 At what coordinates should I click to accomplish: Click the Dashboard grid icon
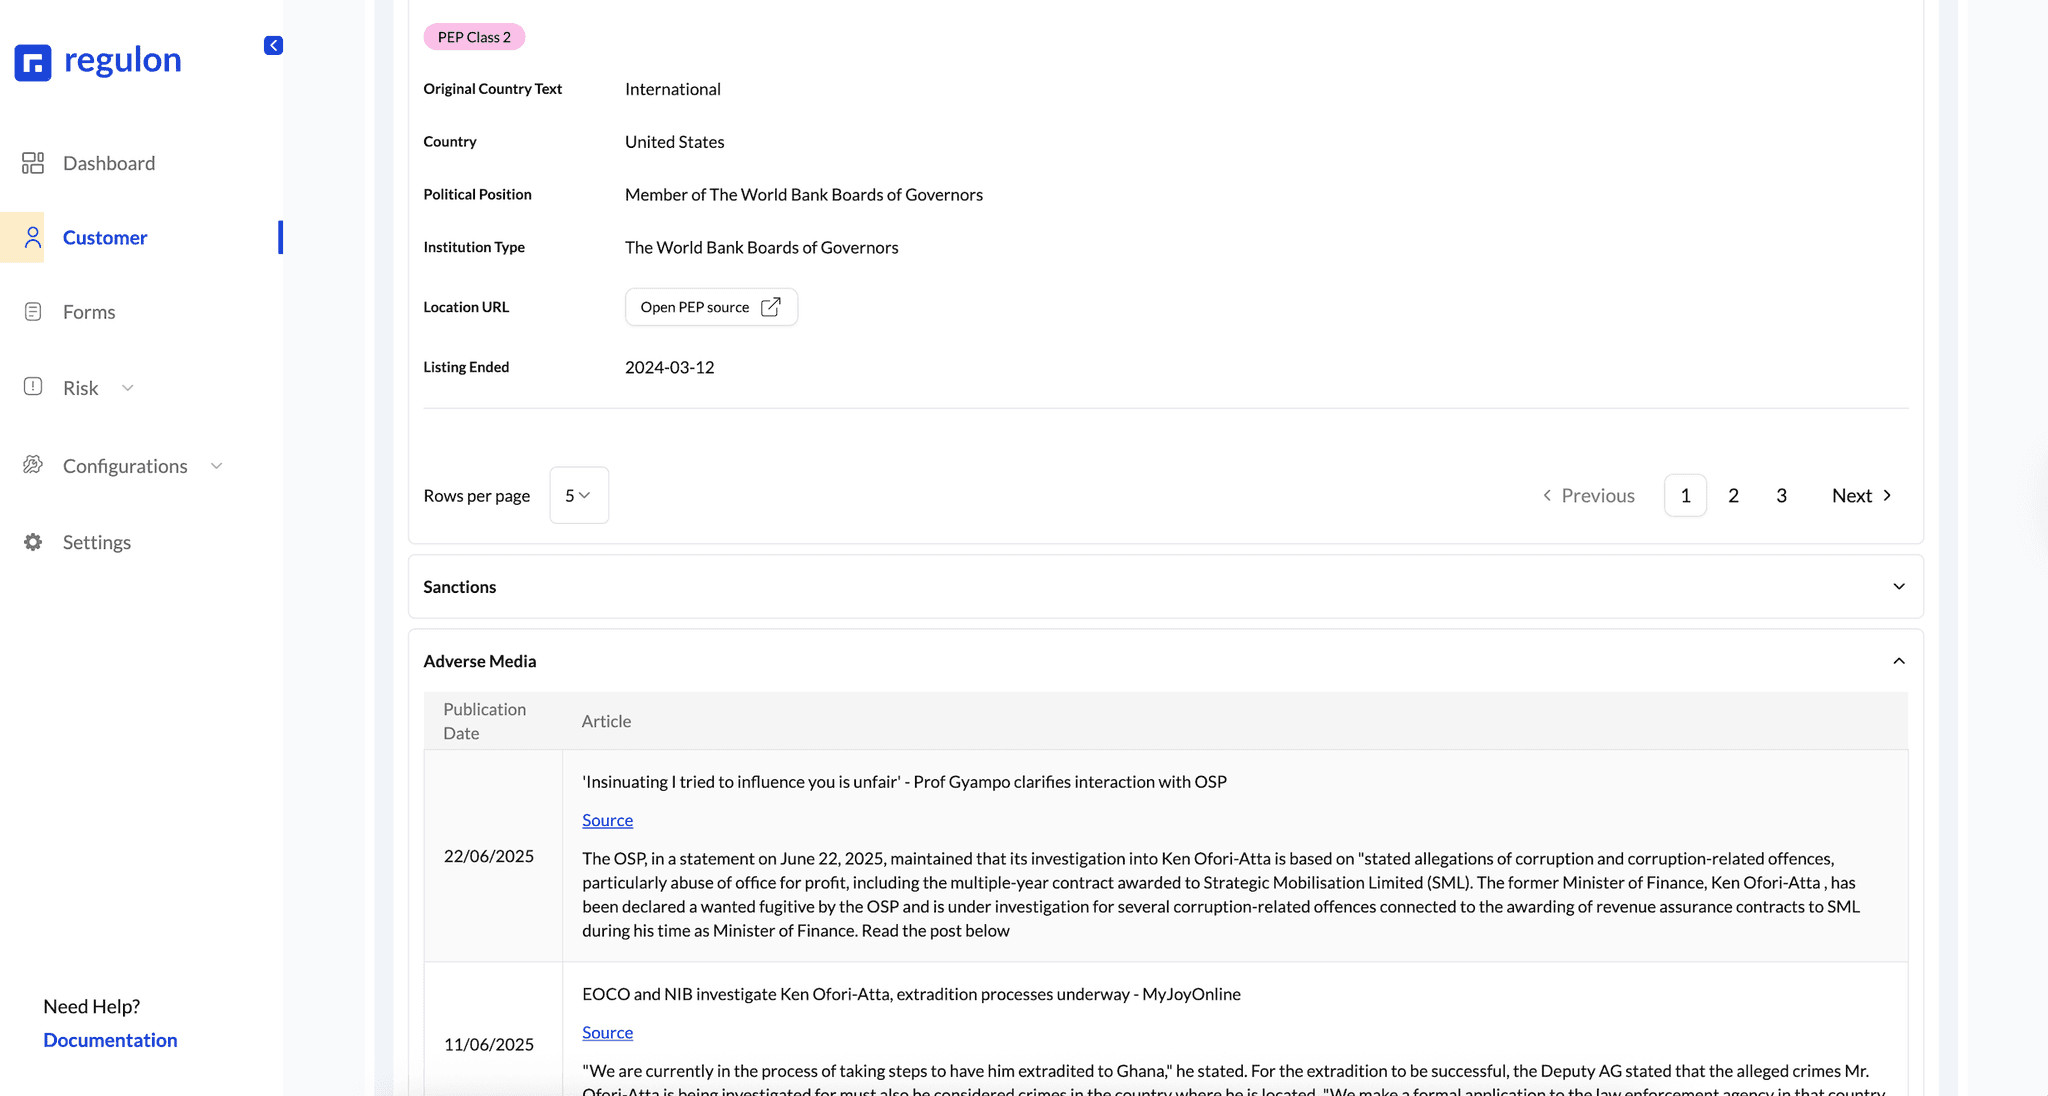point(33,163)
